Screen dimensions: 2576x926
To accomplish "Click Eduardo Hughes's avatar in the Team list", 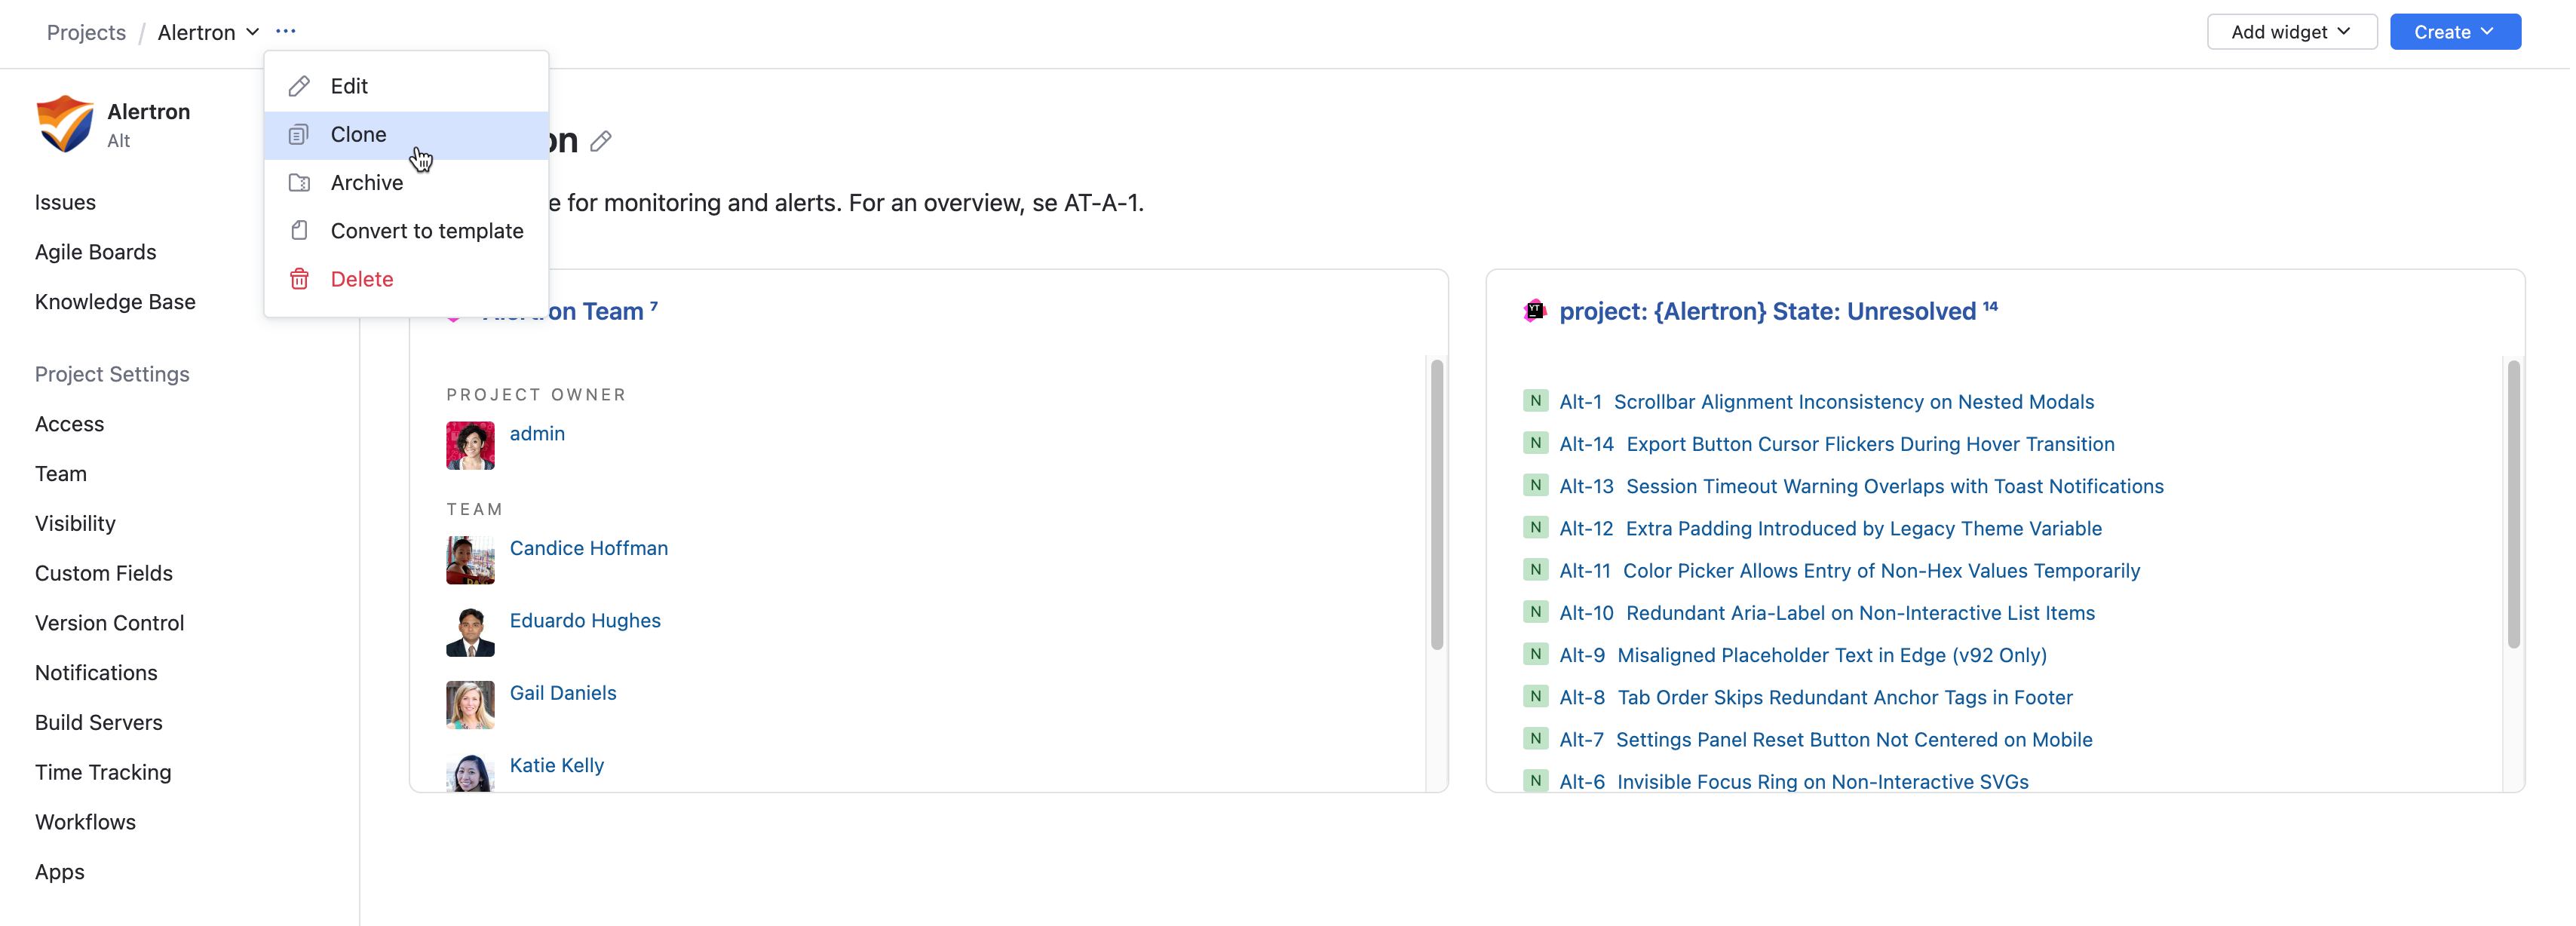I will (x=469, y=632).
